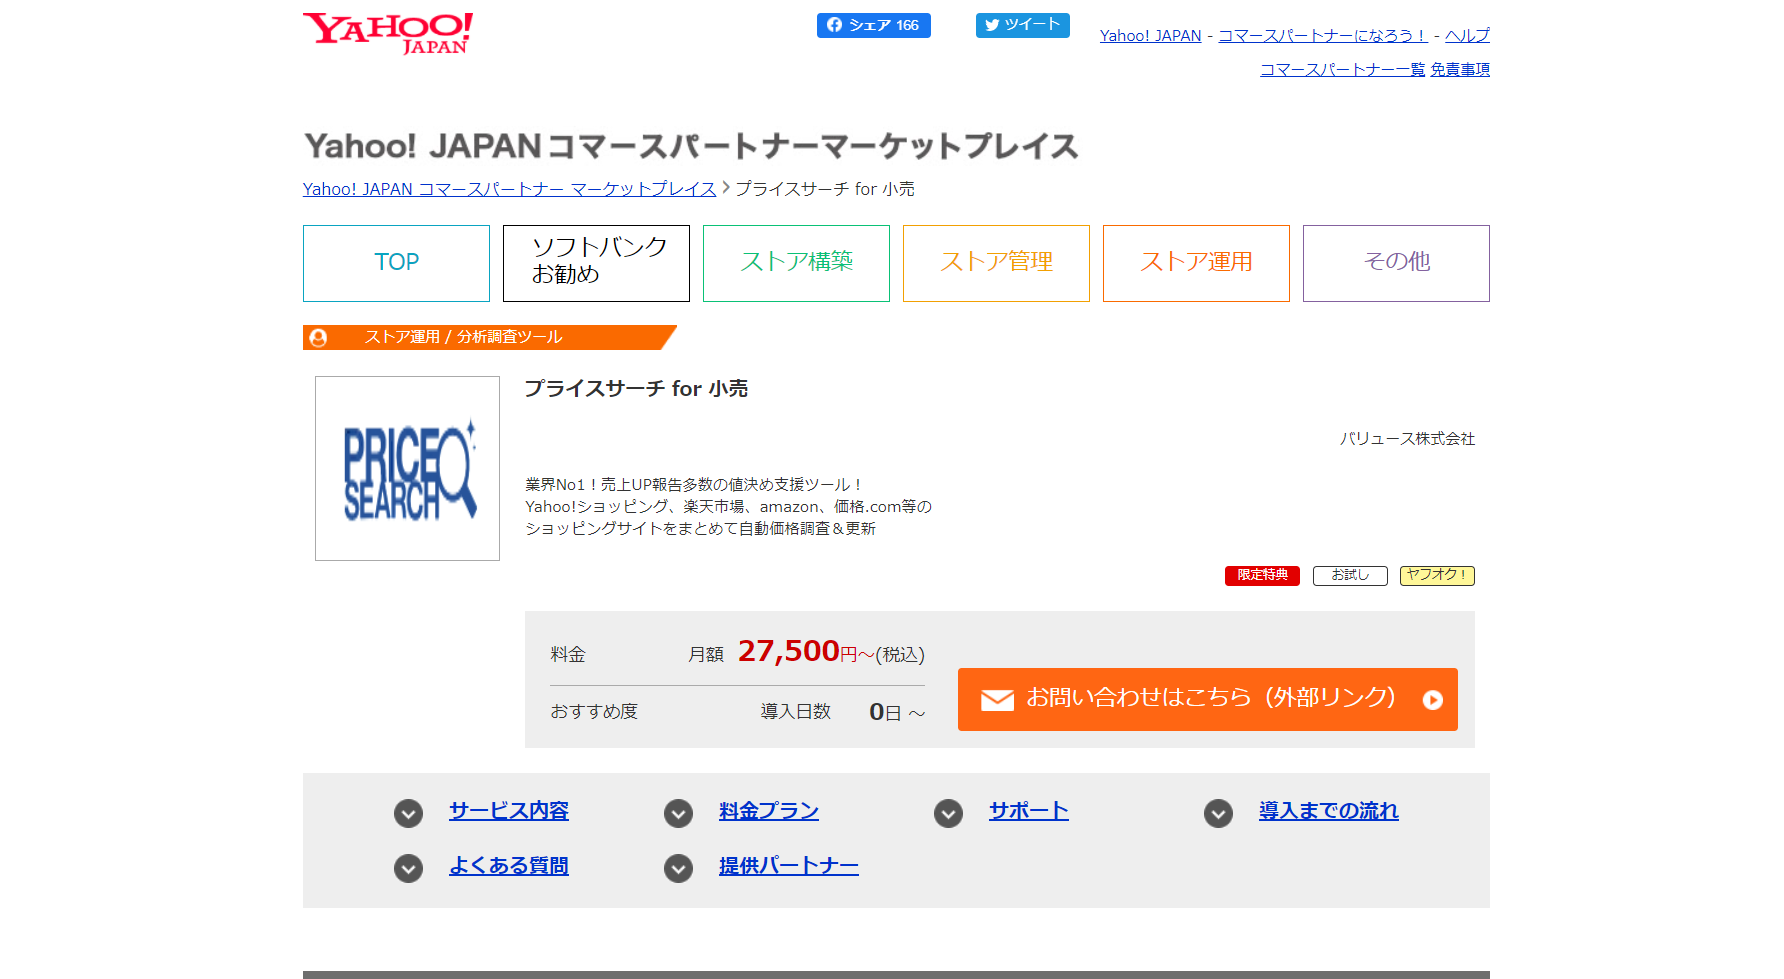Screen dimensions: 1784x979
Task: Click the Facebook share button
Action: click(x=873, y=25)
